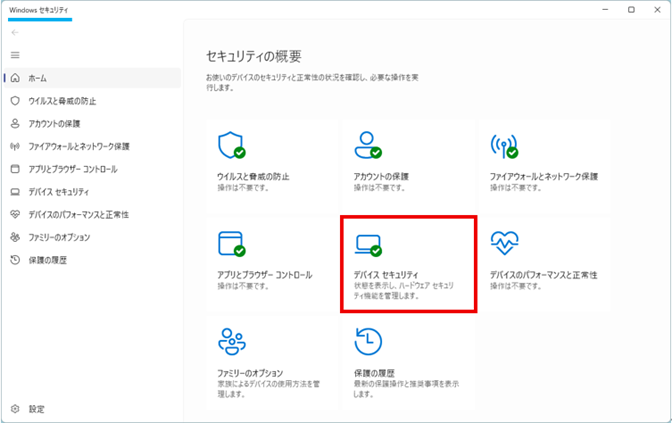Open 保護の履歴 in the sidebar
This screenshot has width=672, height=423.
tap(48, 260)
